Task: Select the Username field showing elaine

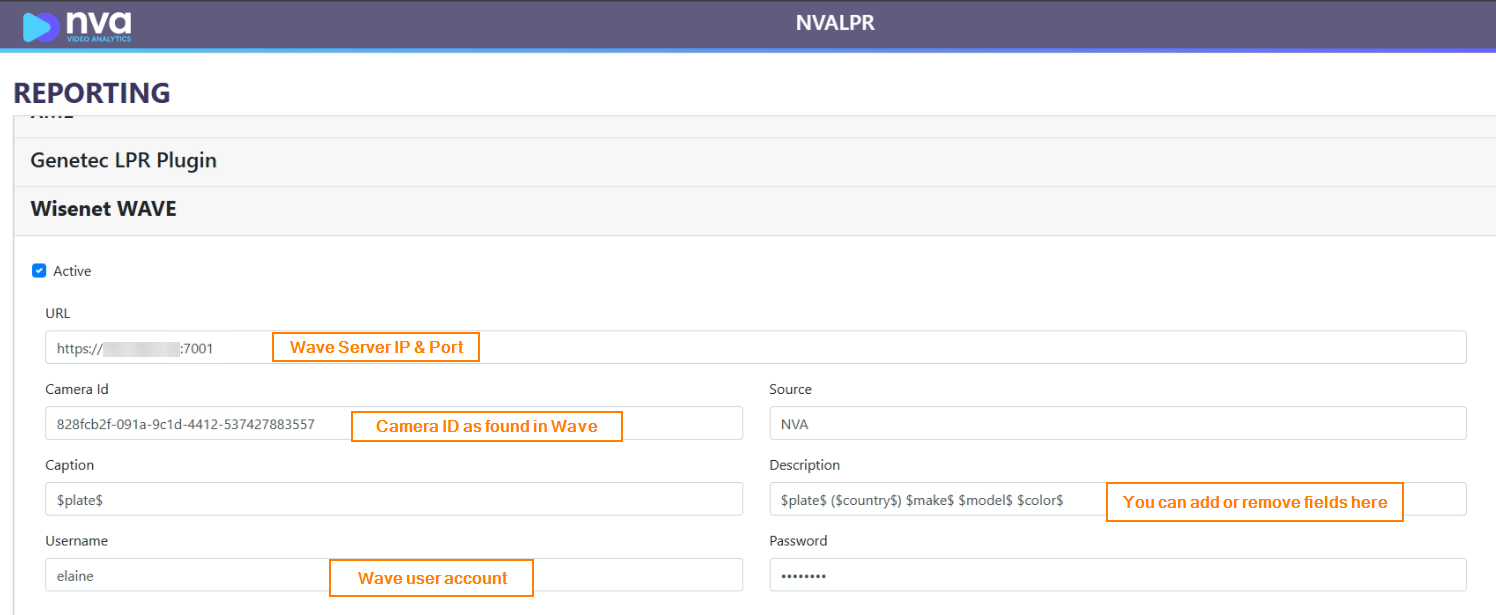Action: (393, 575)
